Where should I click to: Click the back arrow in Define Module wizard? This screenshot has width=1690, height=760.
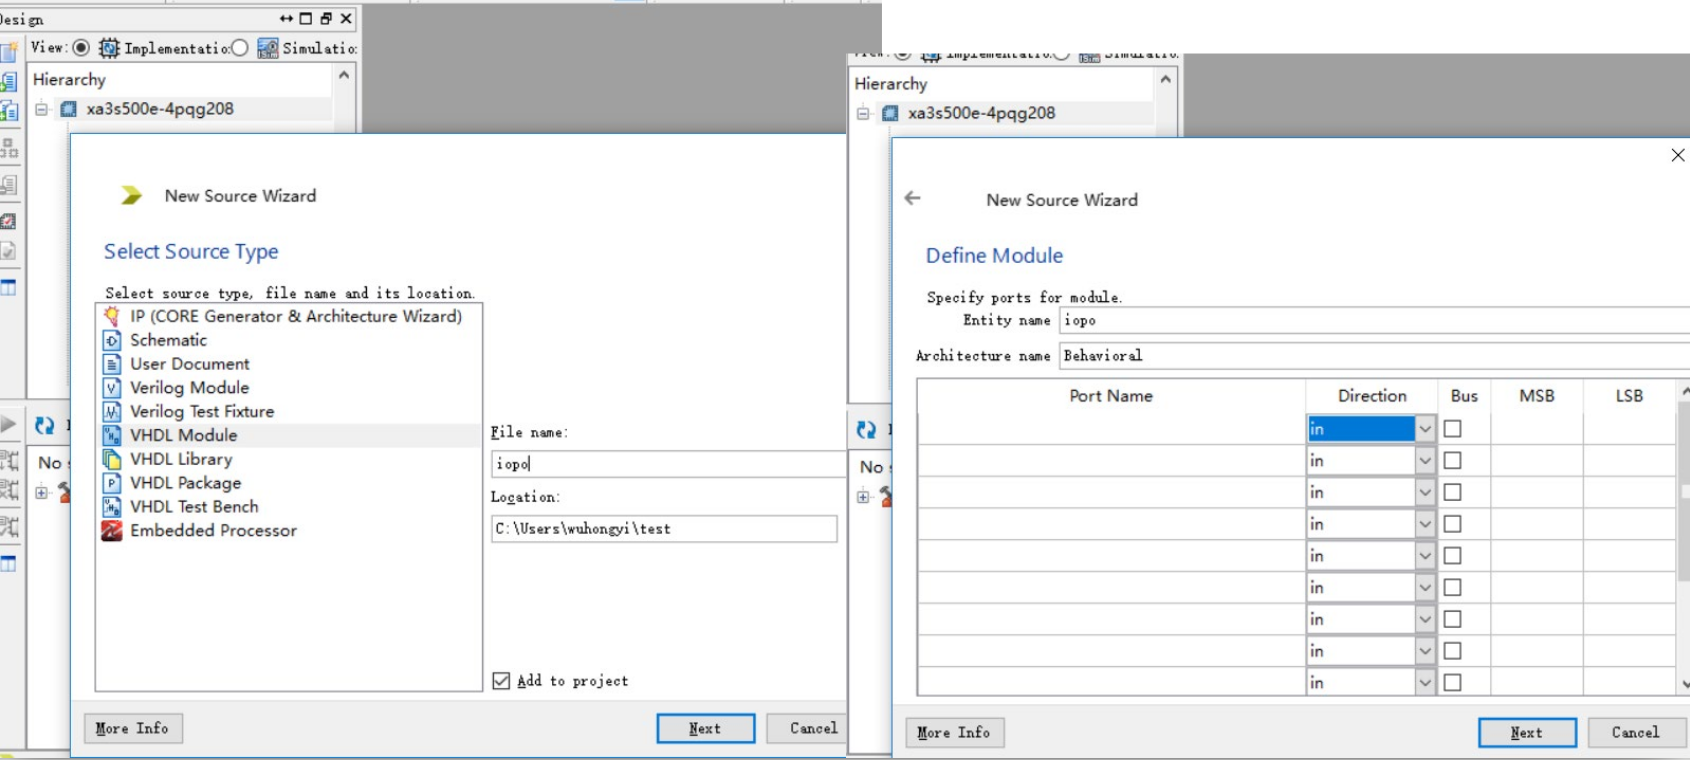tap(912, 198)
